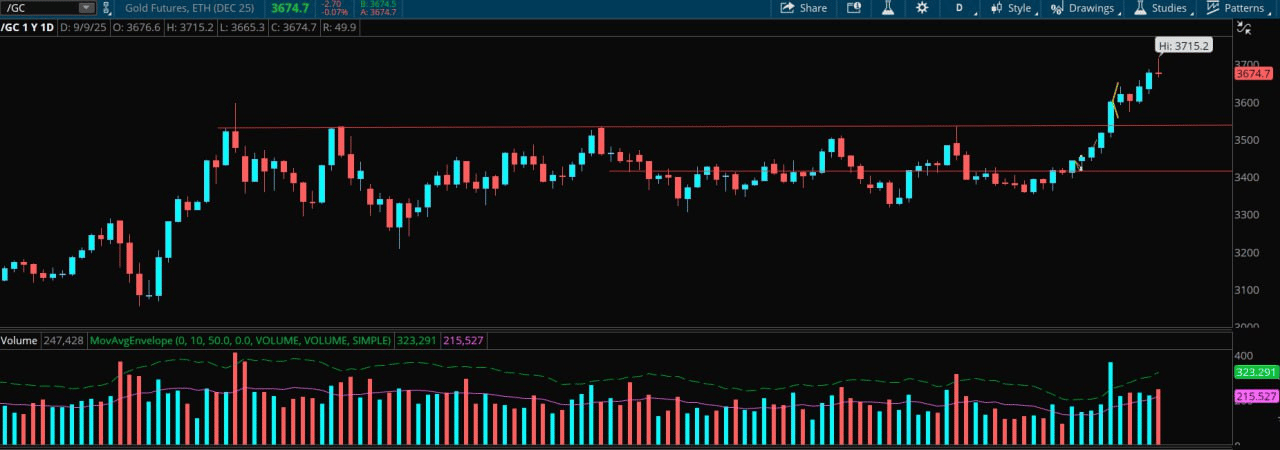Click the volume value 247,428
1280x450 pixels.
pyautogui.click(x=62, y=341)
